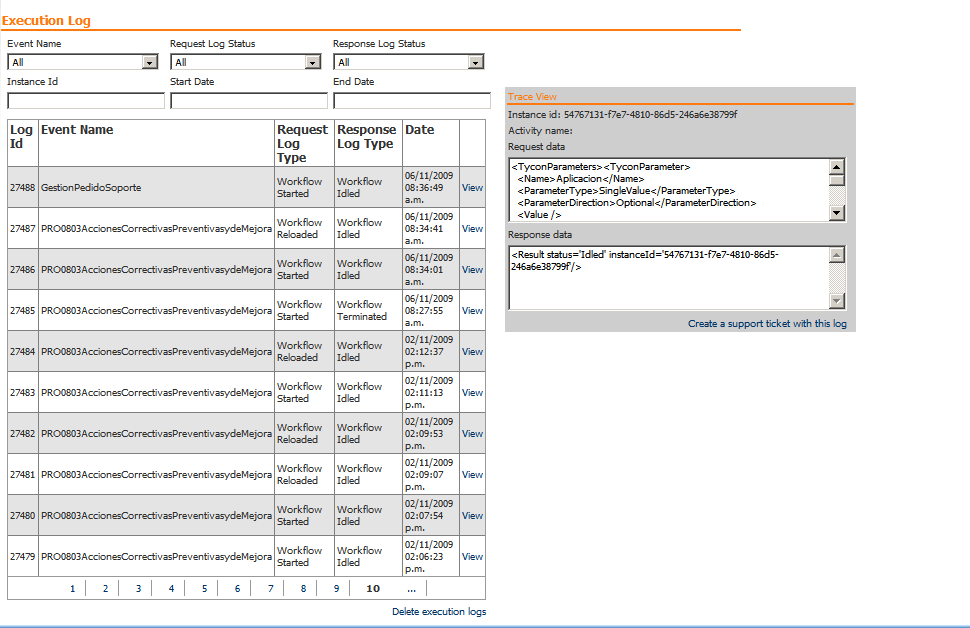Go to page 1 of logs
Image resolution: width=970 pixels, height=628 pixels.
72,589
